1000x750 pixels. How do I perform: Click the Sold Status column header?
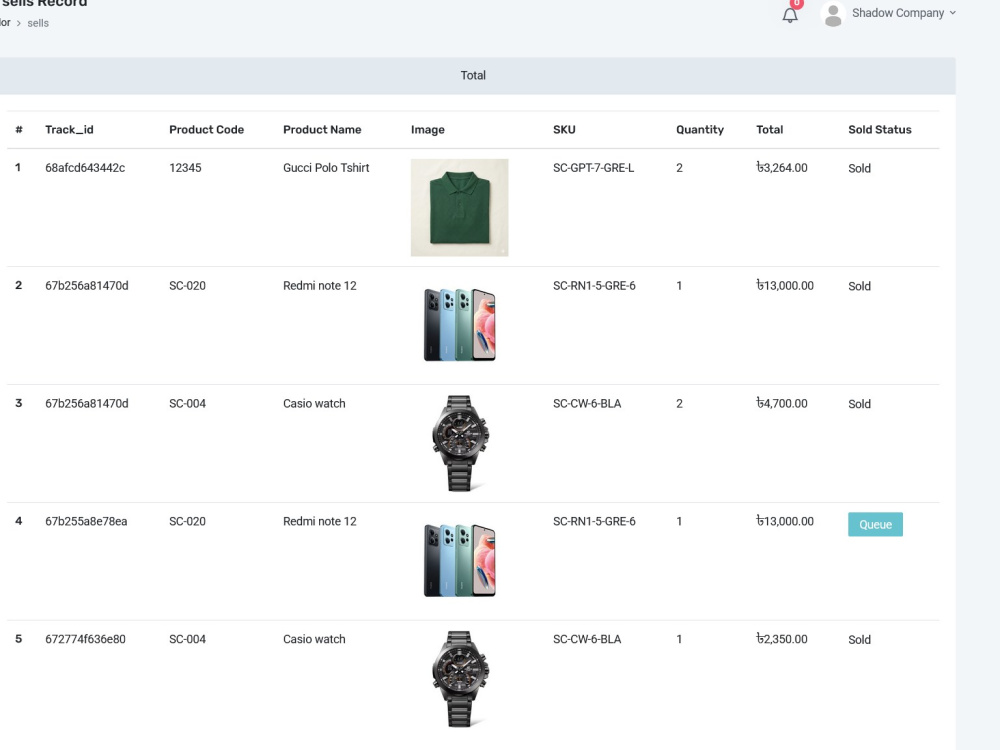[x=879, y=129]
